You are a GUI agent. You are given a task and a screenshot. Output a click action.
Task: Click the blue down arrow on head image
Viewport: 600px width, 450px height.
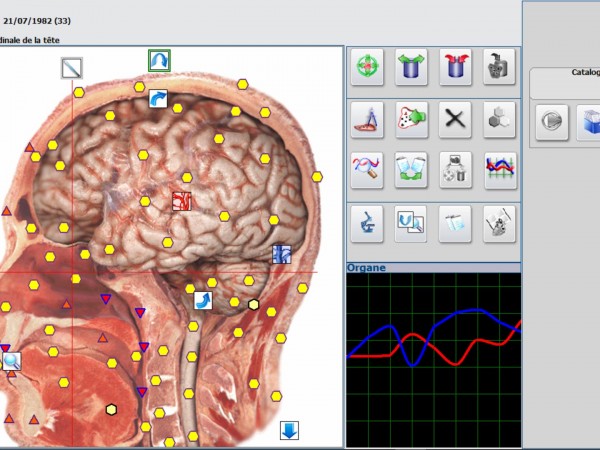[289, 431]
